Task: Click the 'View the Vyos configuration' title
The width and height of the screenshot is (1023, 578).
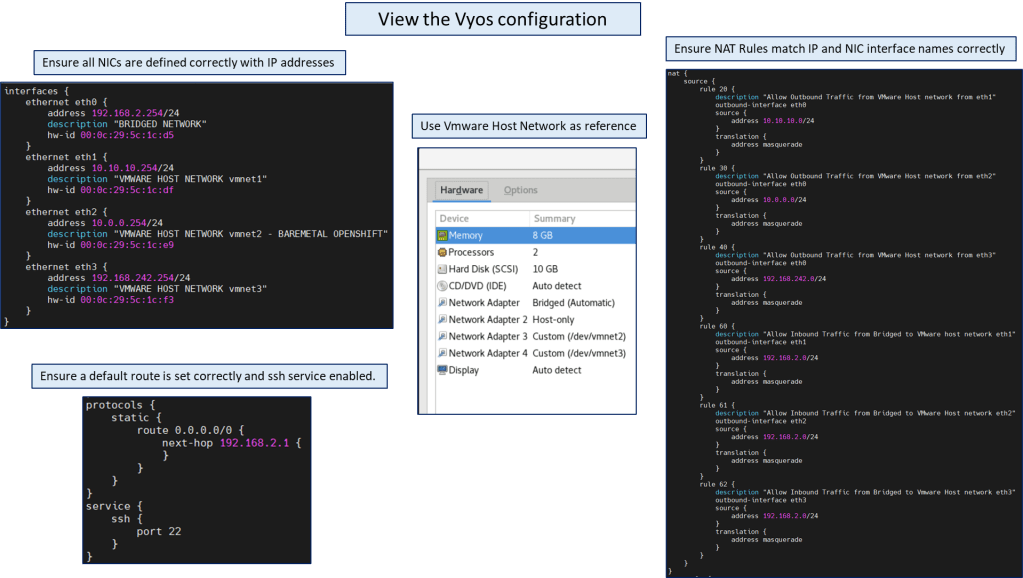Action: [492, 19]
